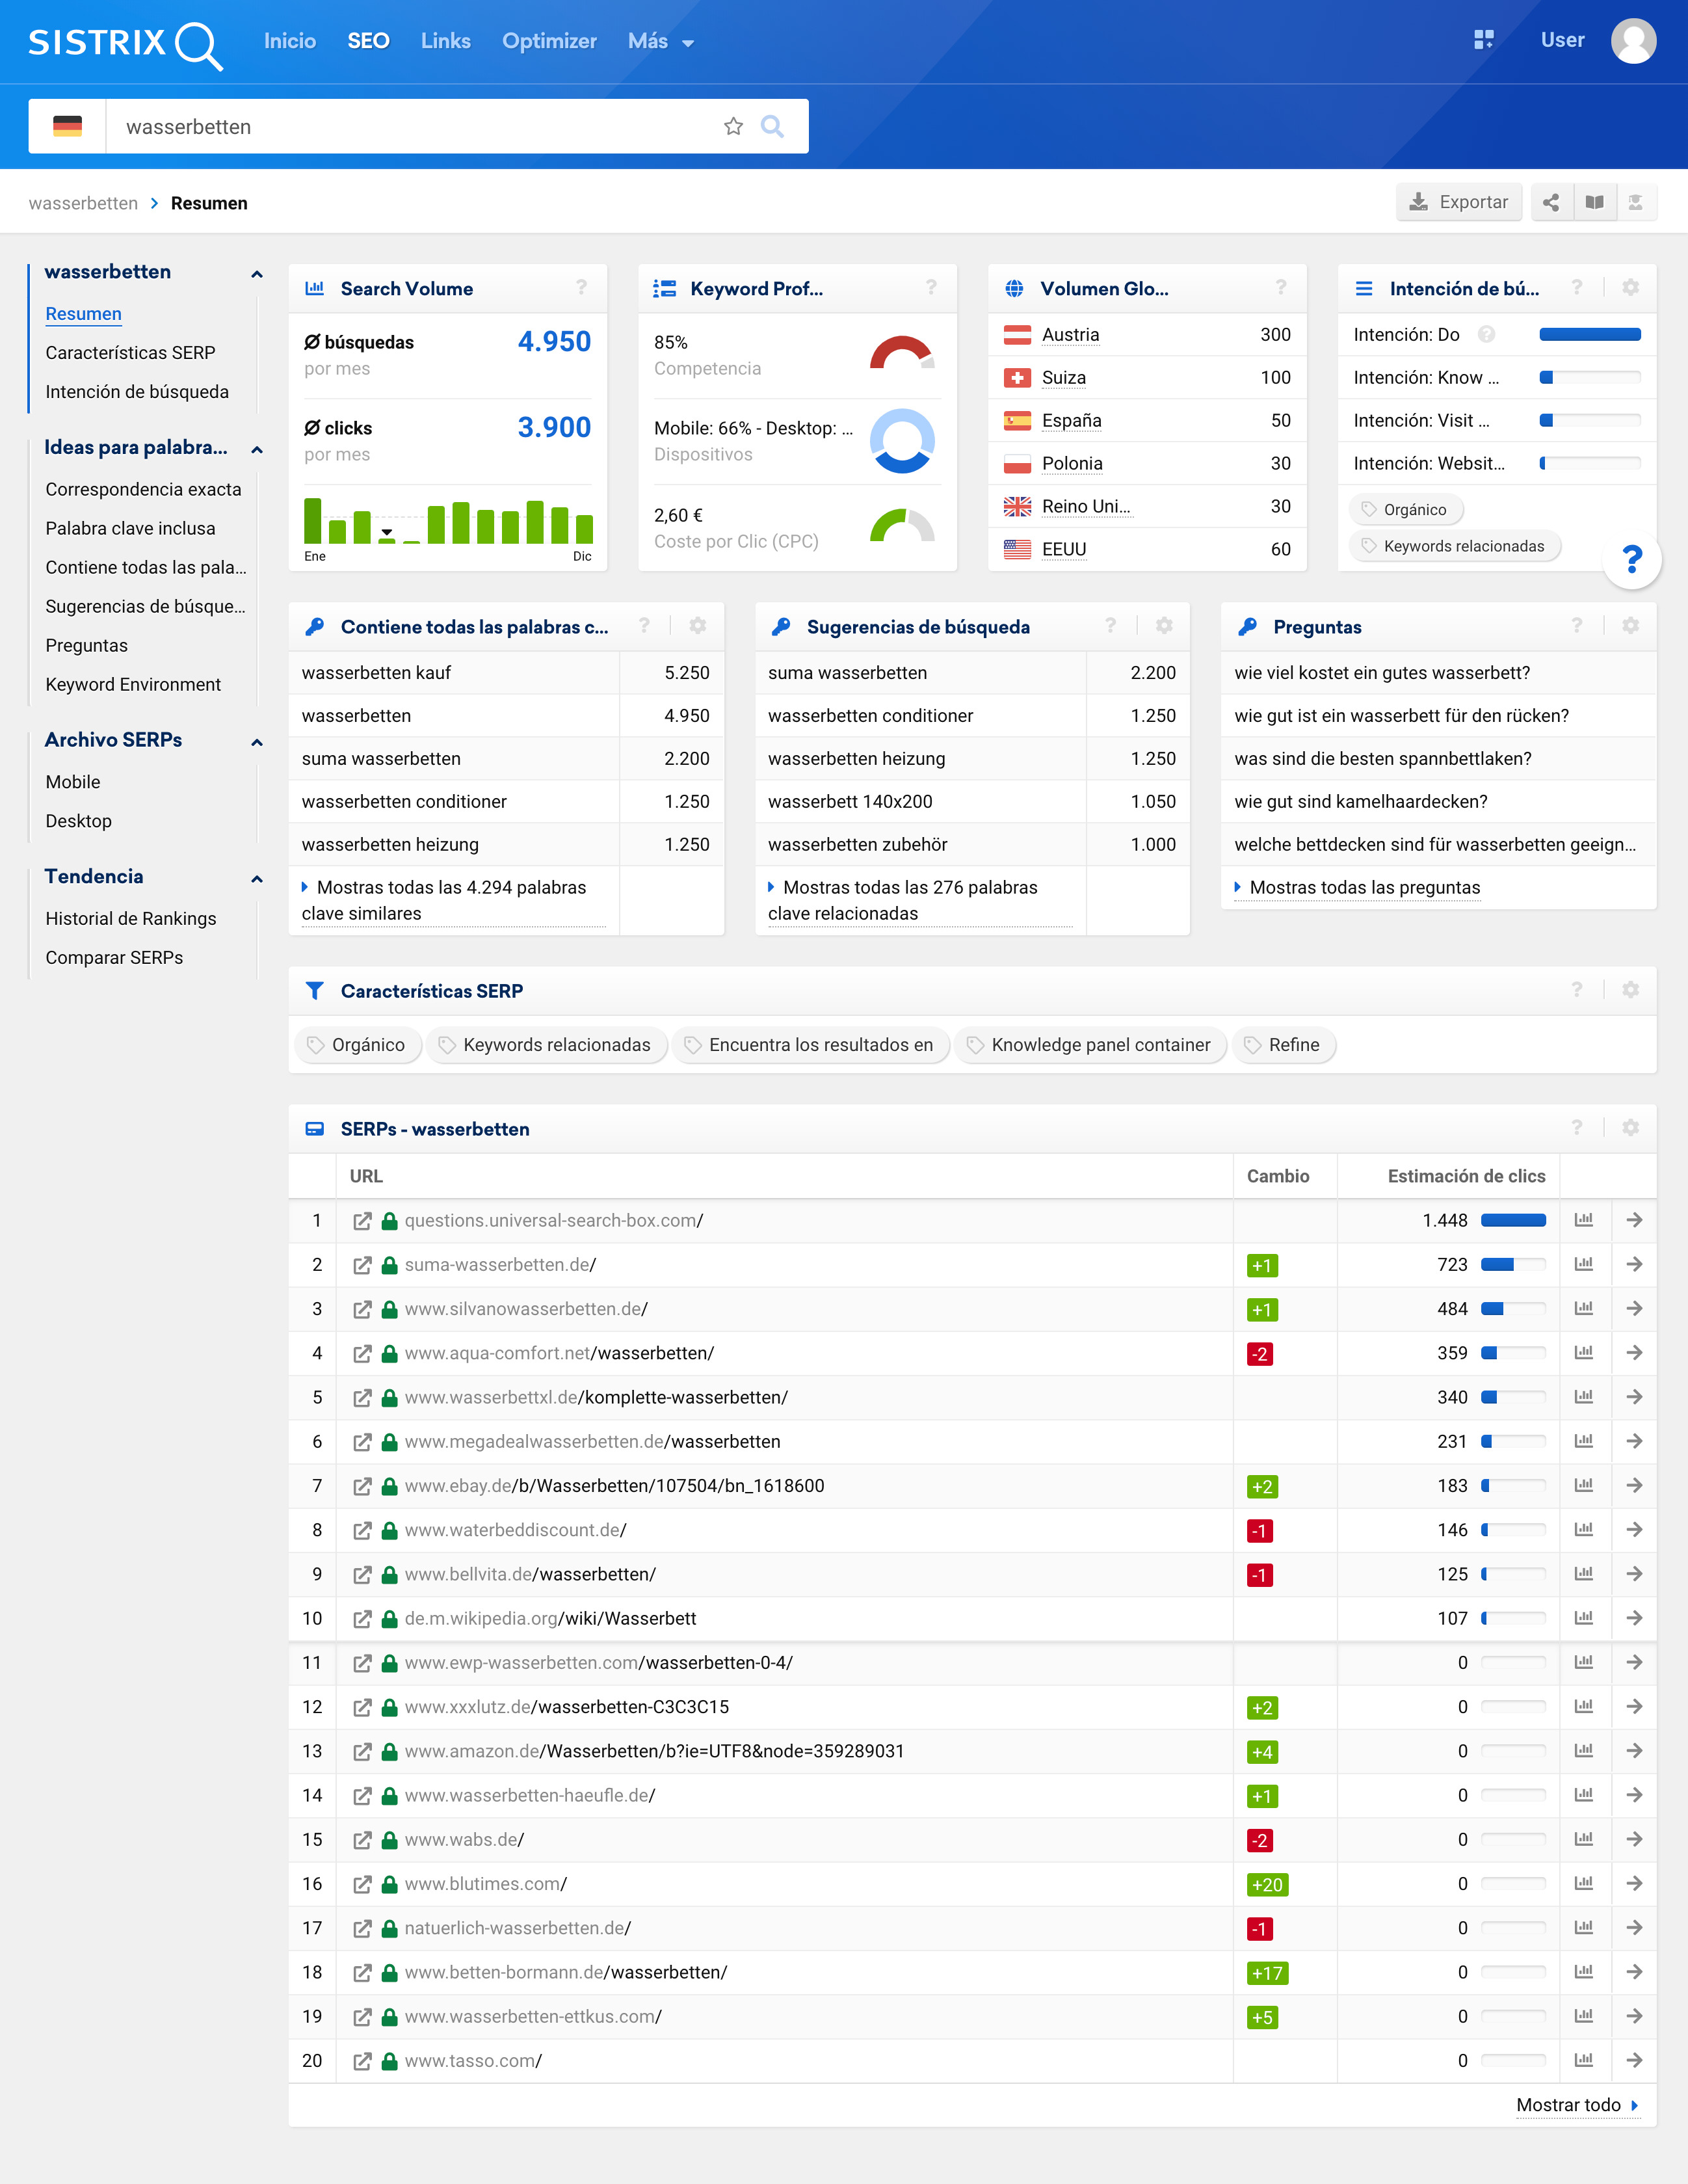Image resolution: width=1688 pixels, height=2184 pixels.
Task: Open the book handbook icon in toolbar
Action: click(x=1594, y=202)
